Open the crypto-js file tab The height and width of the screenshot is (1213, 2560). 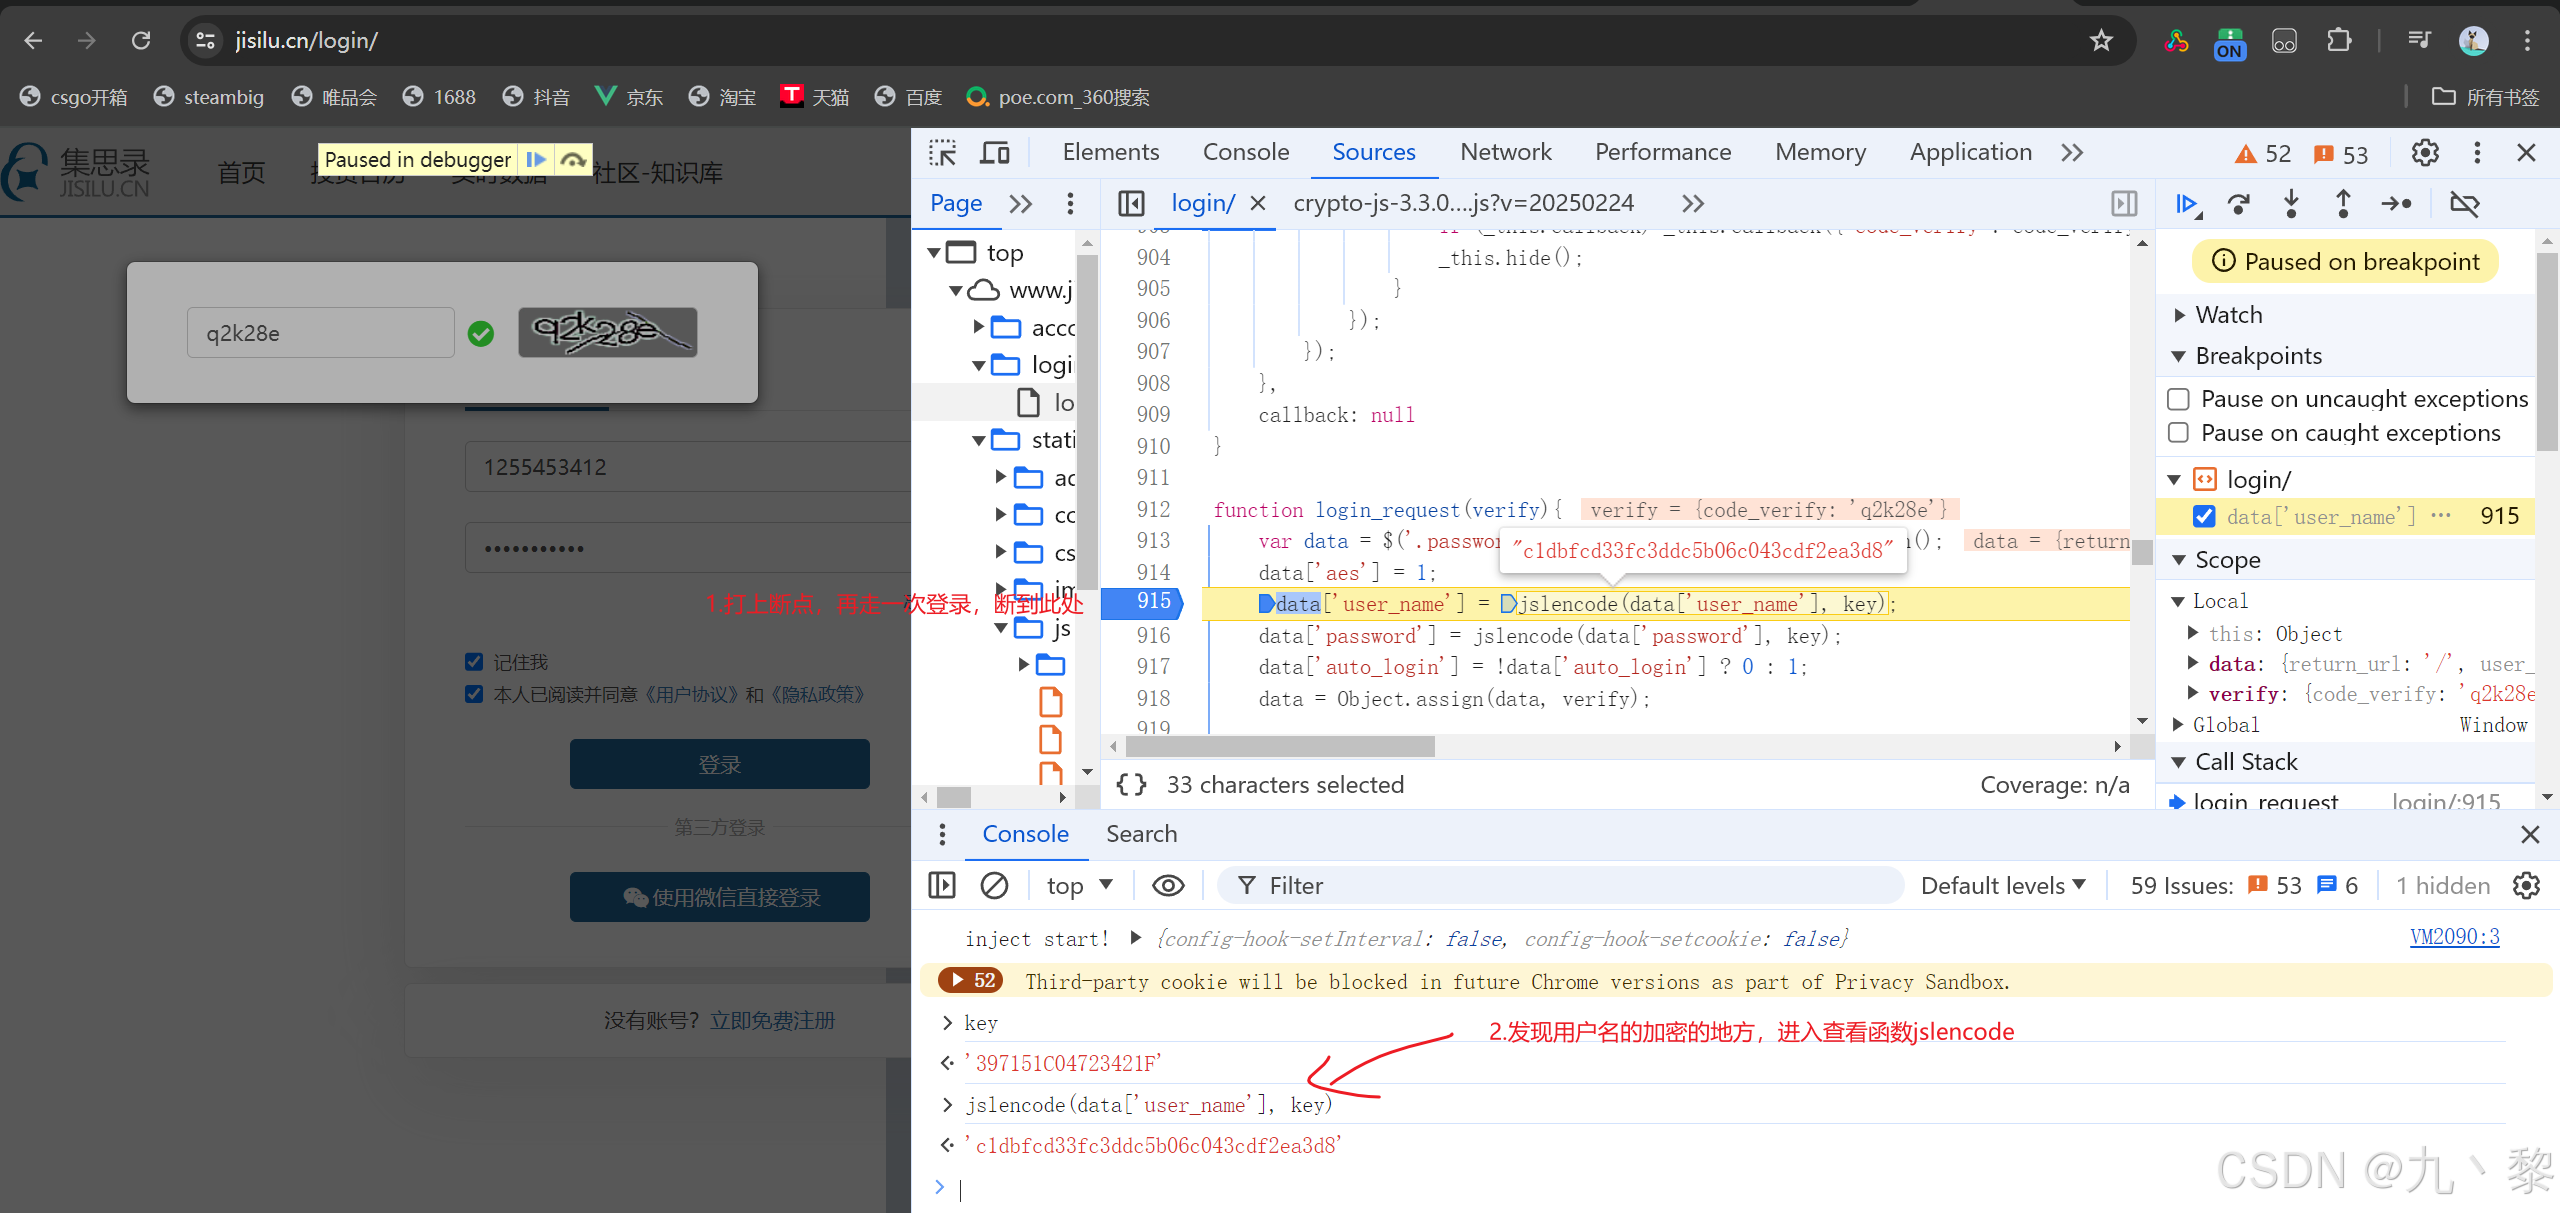(x=1463, y=203)
